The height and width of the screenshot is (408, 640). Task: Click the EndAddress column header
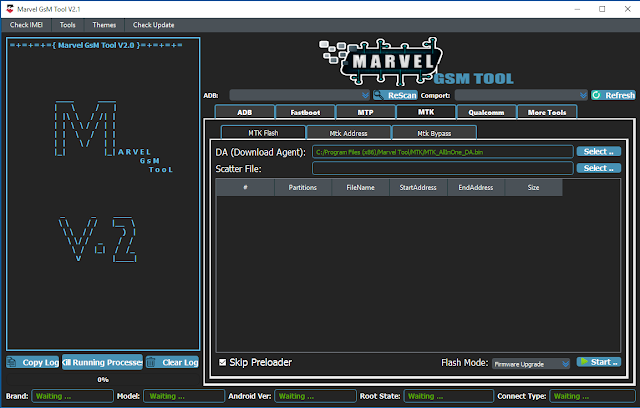coord(476,187)
